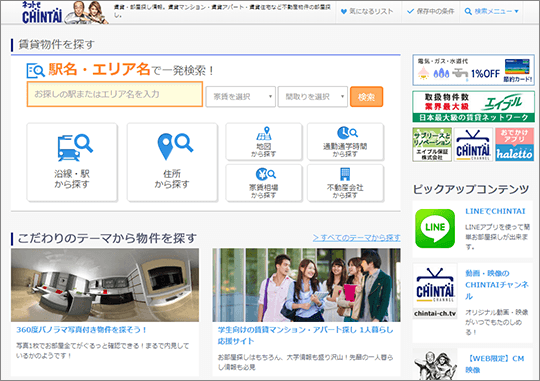The image size is (540, 381).
Task: Click the map pin icon to search by address
Action: tap(175, 146)
